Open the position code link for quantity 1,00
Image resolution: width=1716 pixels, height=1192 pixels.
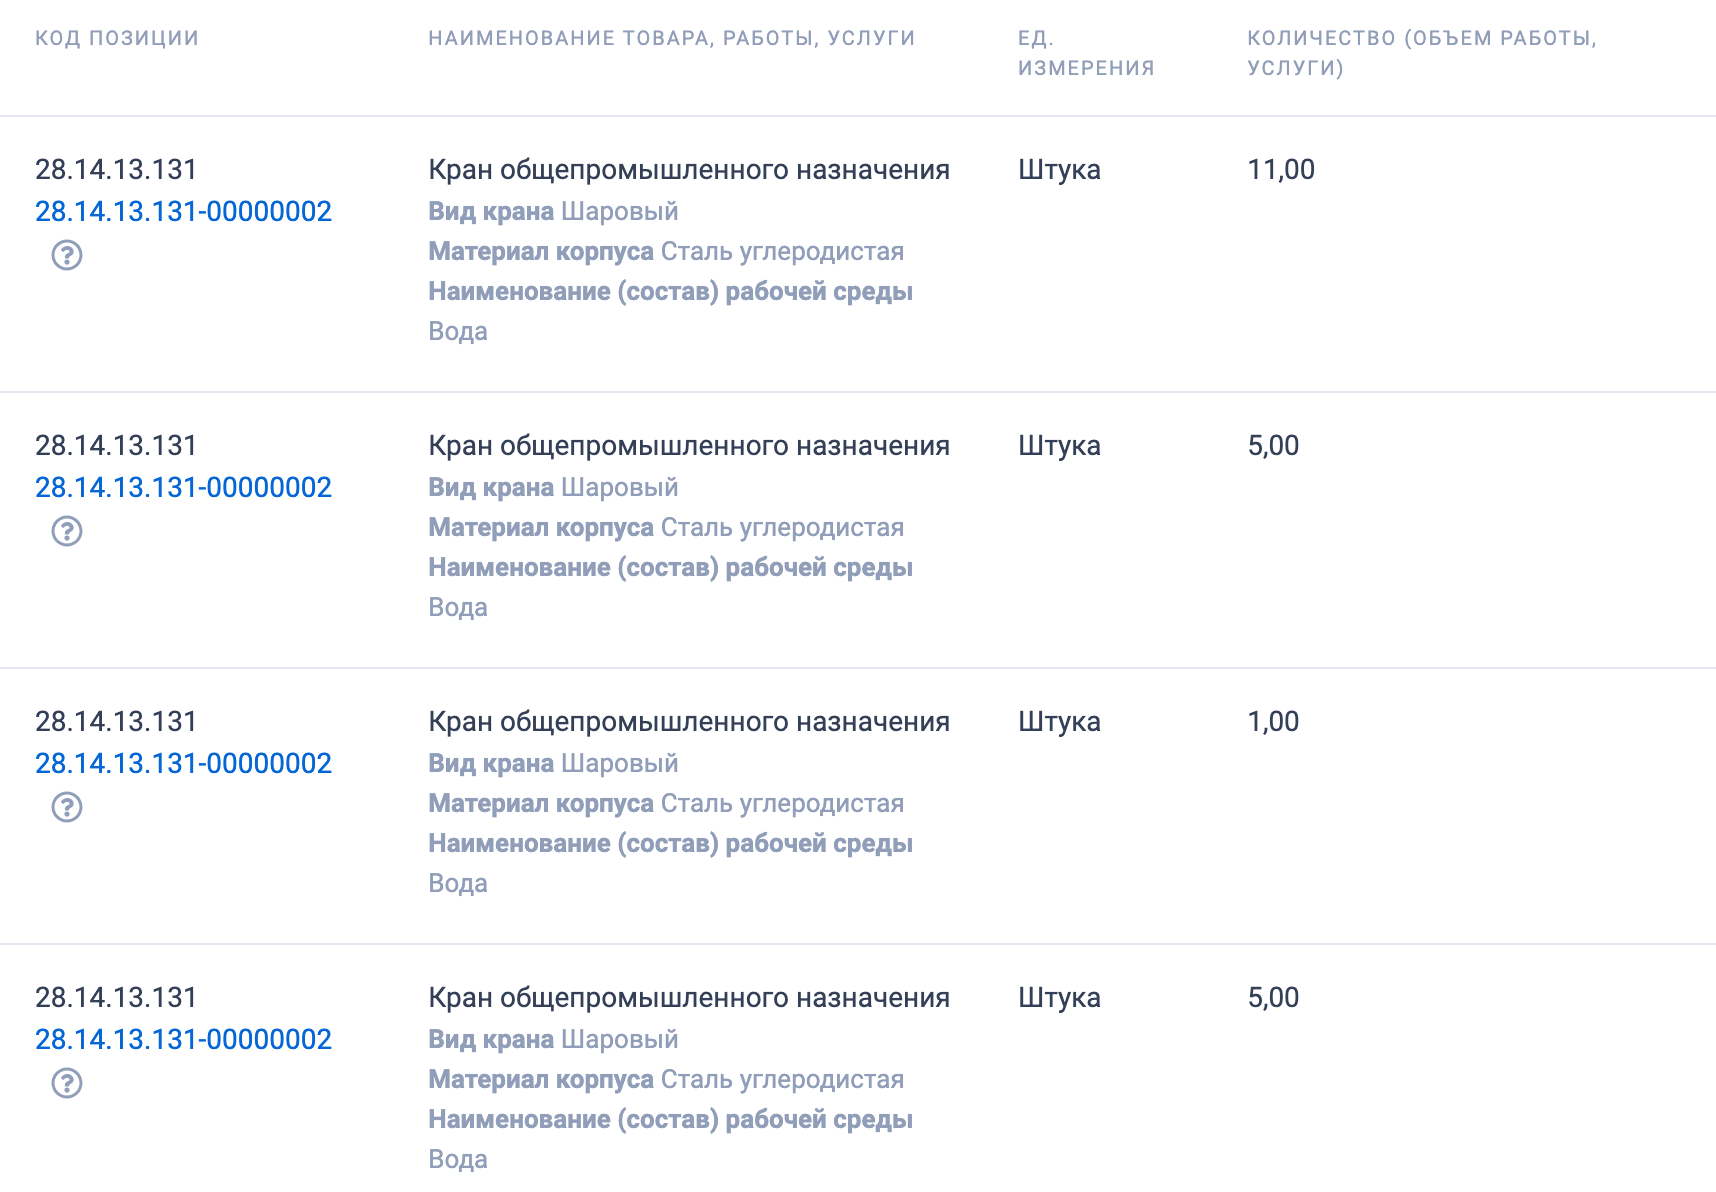click(x=184, y=763)
